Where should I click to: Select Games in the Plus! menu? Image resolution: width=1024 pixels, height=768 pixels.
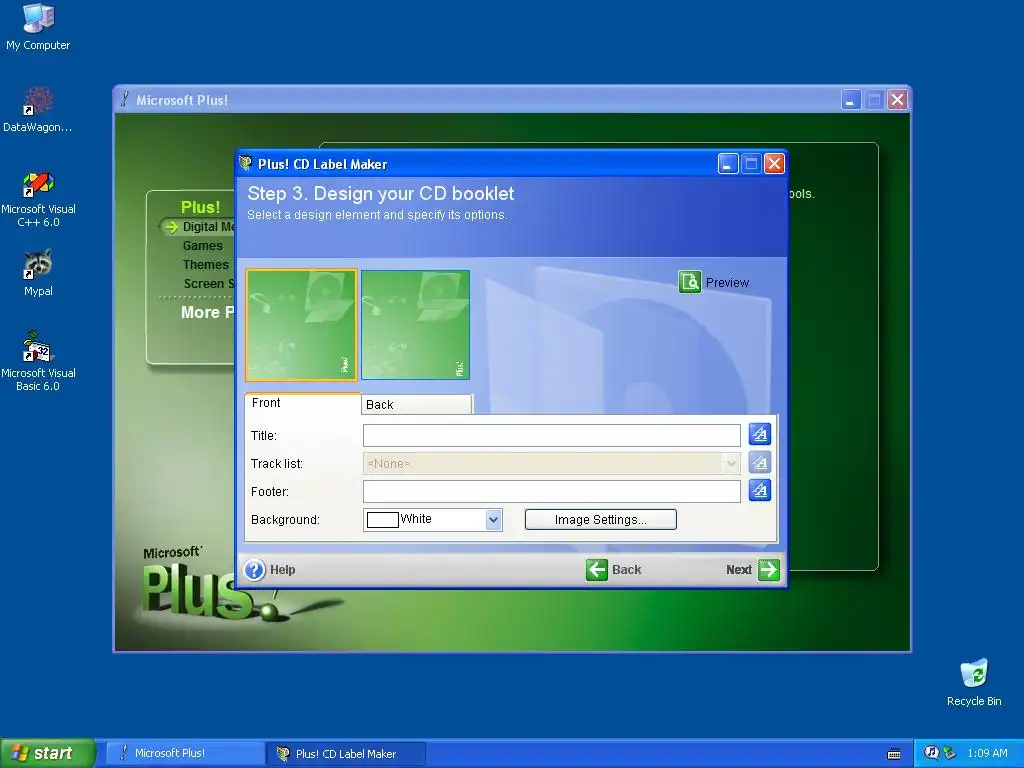[202, 246]
